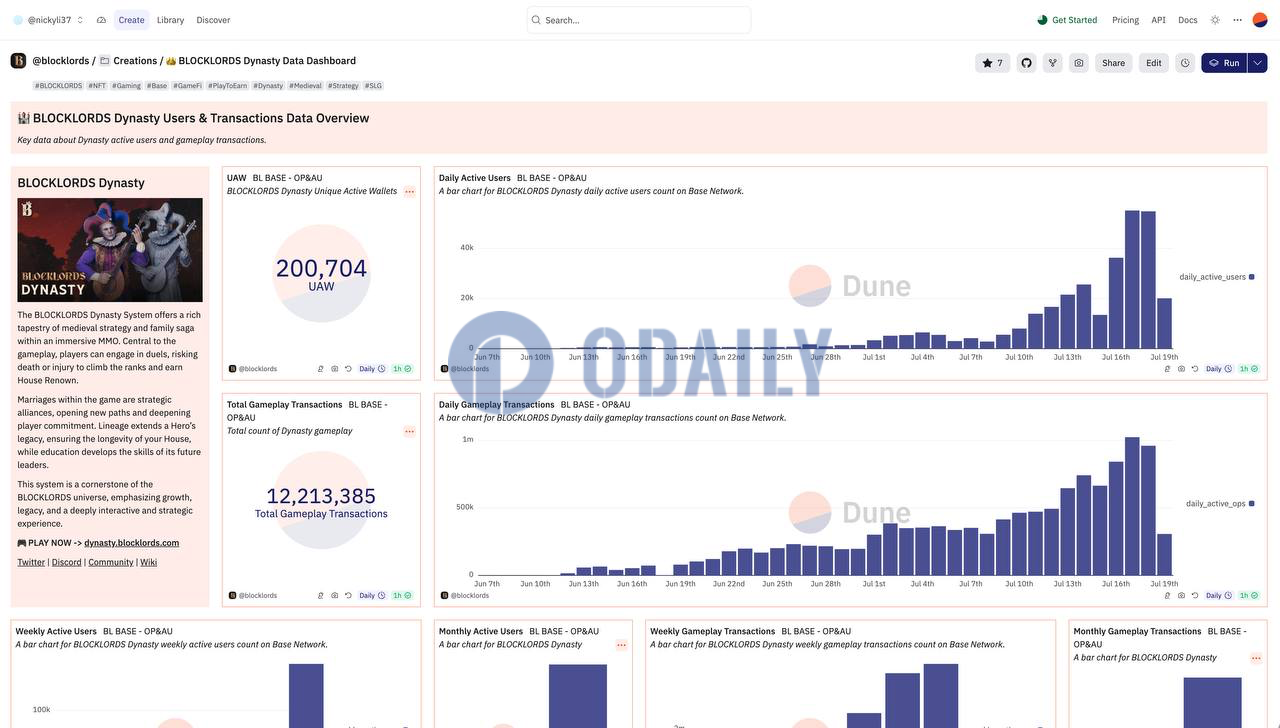Refresh the UAW widget with the reload icon
The height and width of the screenshot is (728, 1280).
pos(348,369)
